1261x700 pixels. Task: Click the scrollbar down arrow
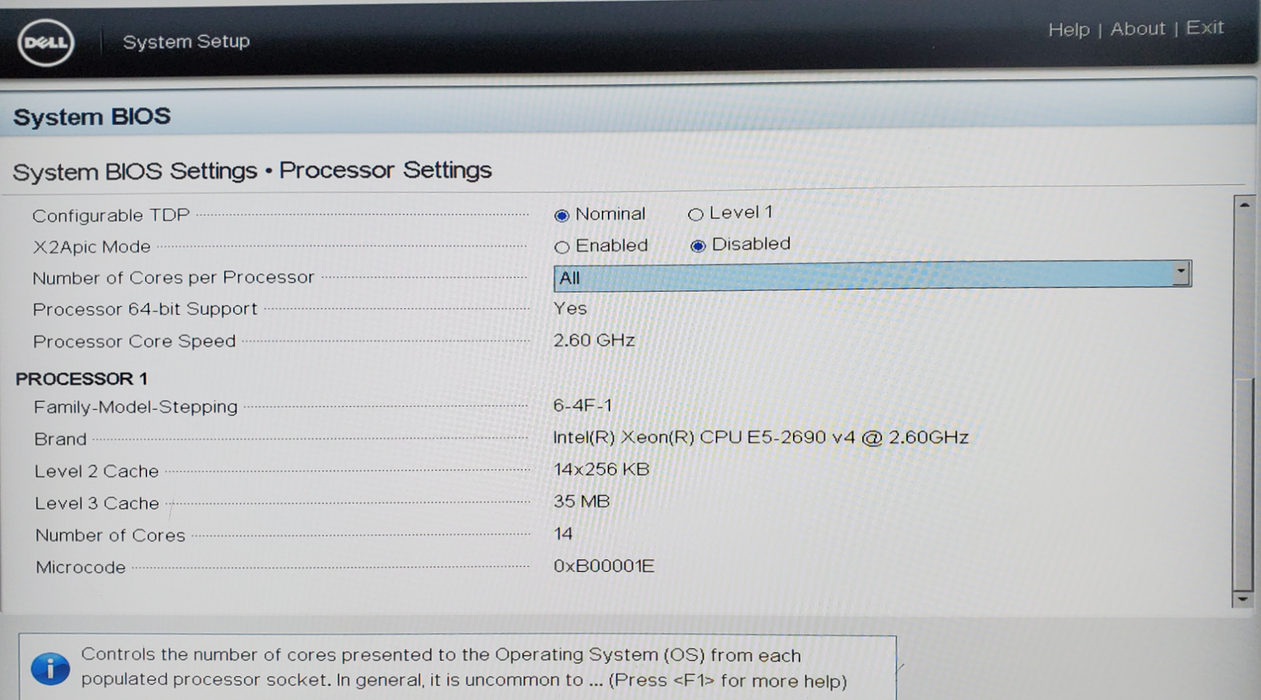(1243, 598)
